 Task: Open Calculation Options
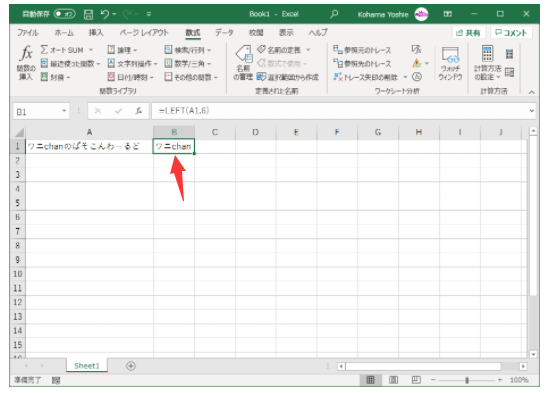click(487, 63)
